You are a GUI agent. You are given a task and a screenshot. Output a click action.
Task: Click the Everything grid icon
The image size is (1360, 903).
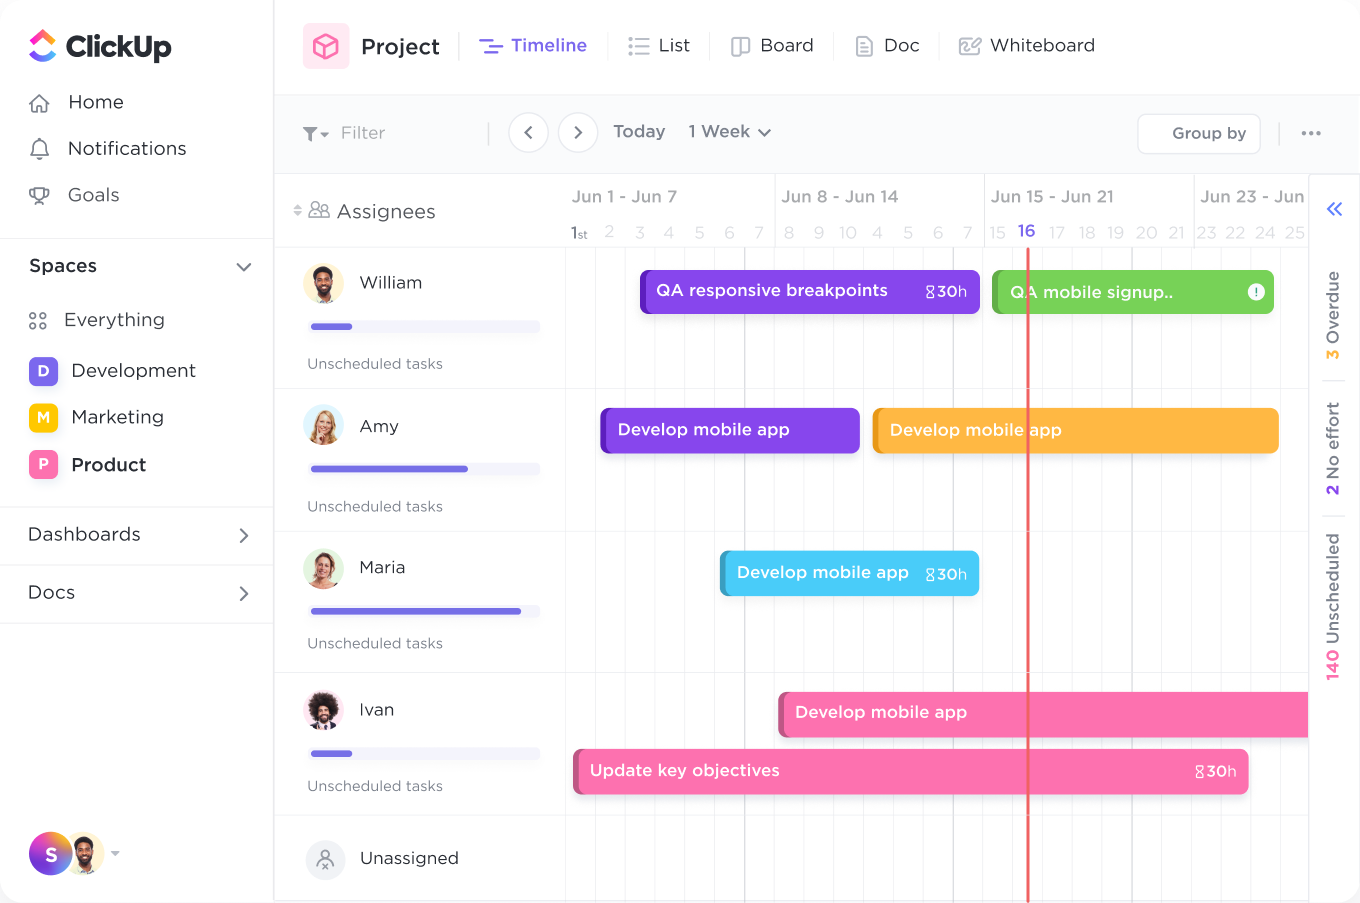(x=38, y=321)
